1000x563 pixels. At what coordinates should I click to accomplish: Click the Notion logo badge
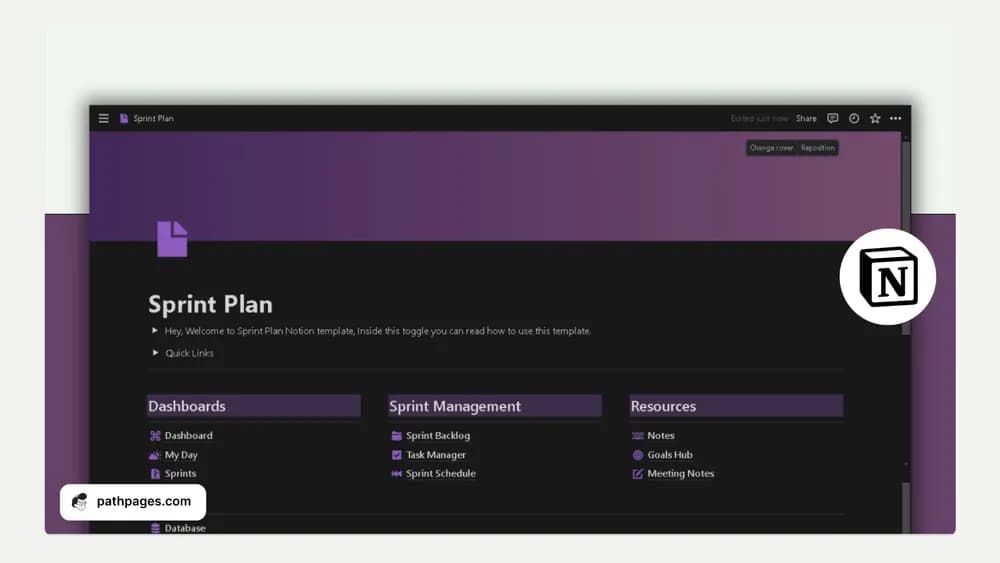[x=888, y=277]
